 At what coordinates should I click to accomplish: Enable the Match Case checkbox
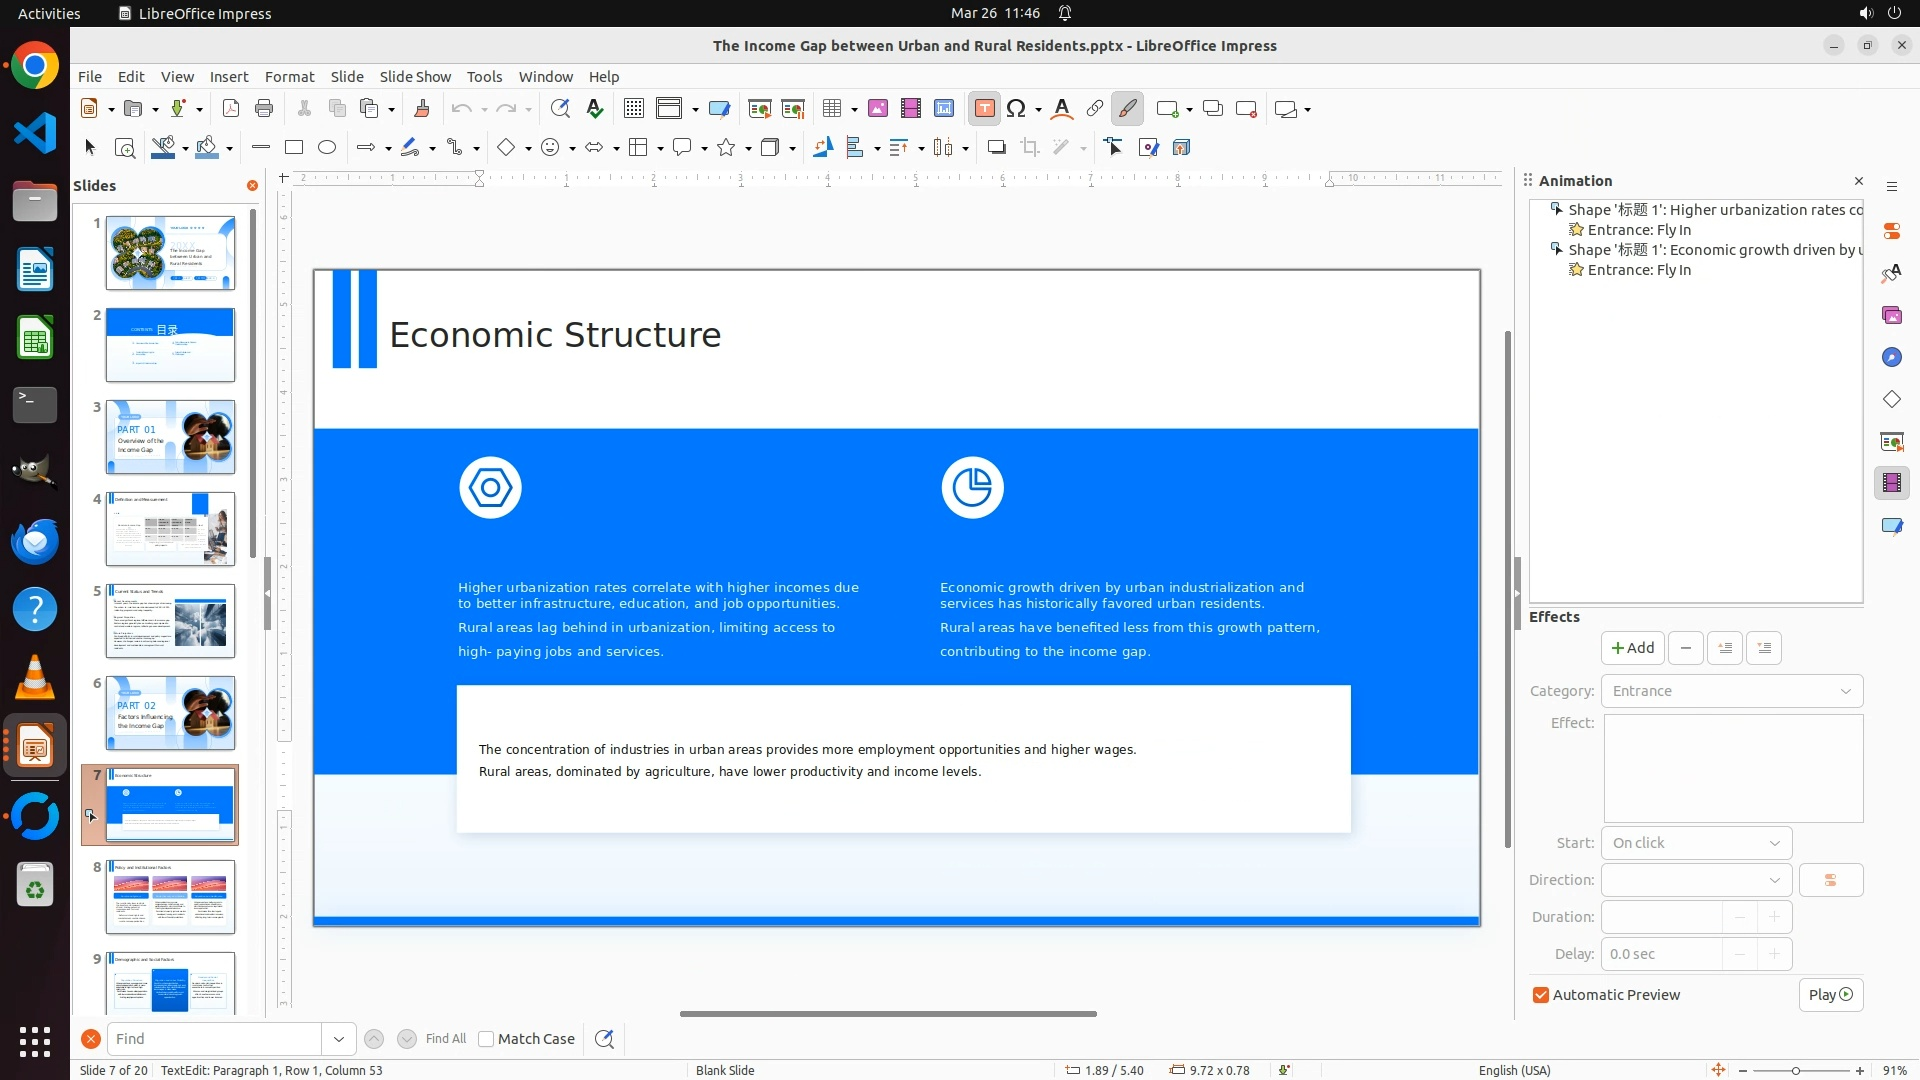(486, 1039)
